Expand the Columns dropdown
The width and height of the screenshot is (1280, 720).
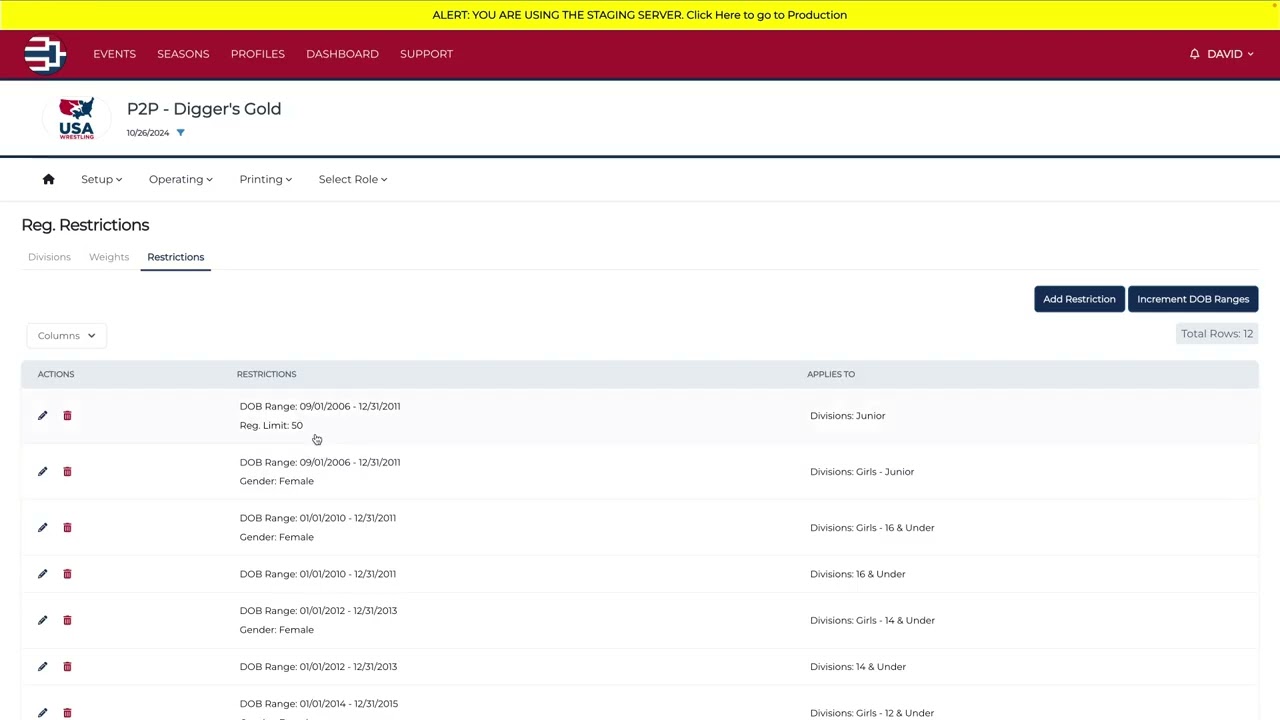(x=66, y=336)
